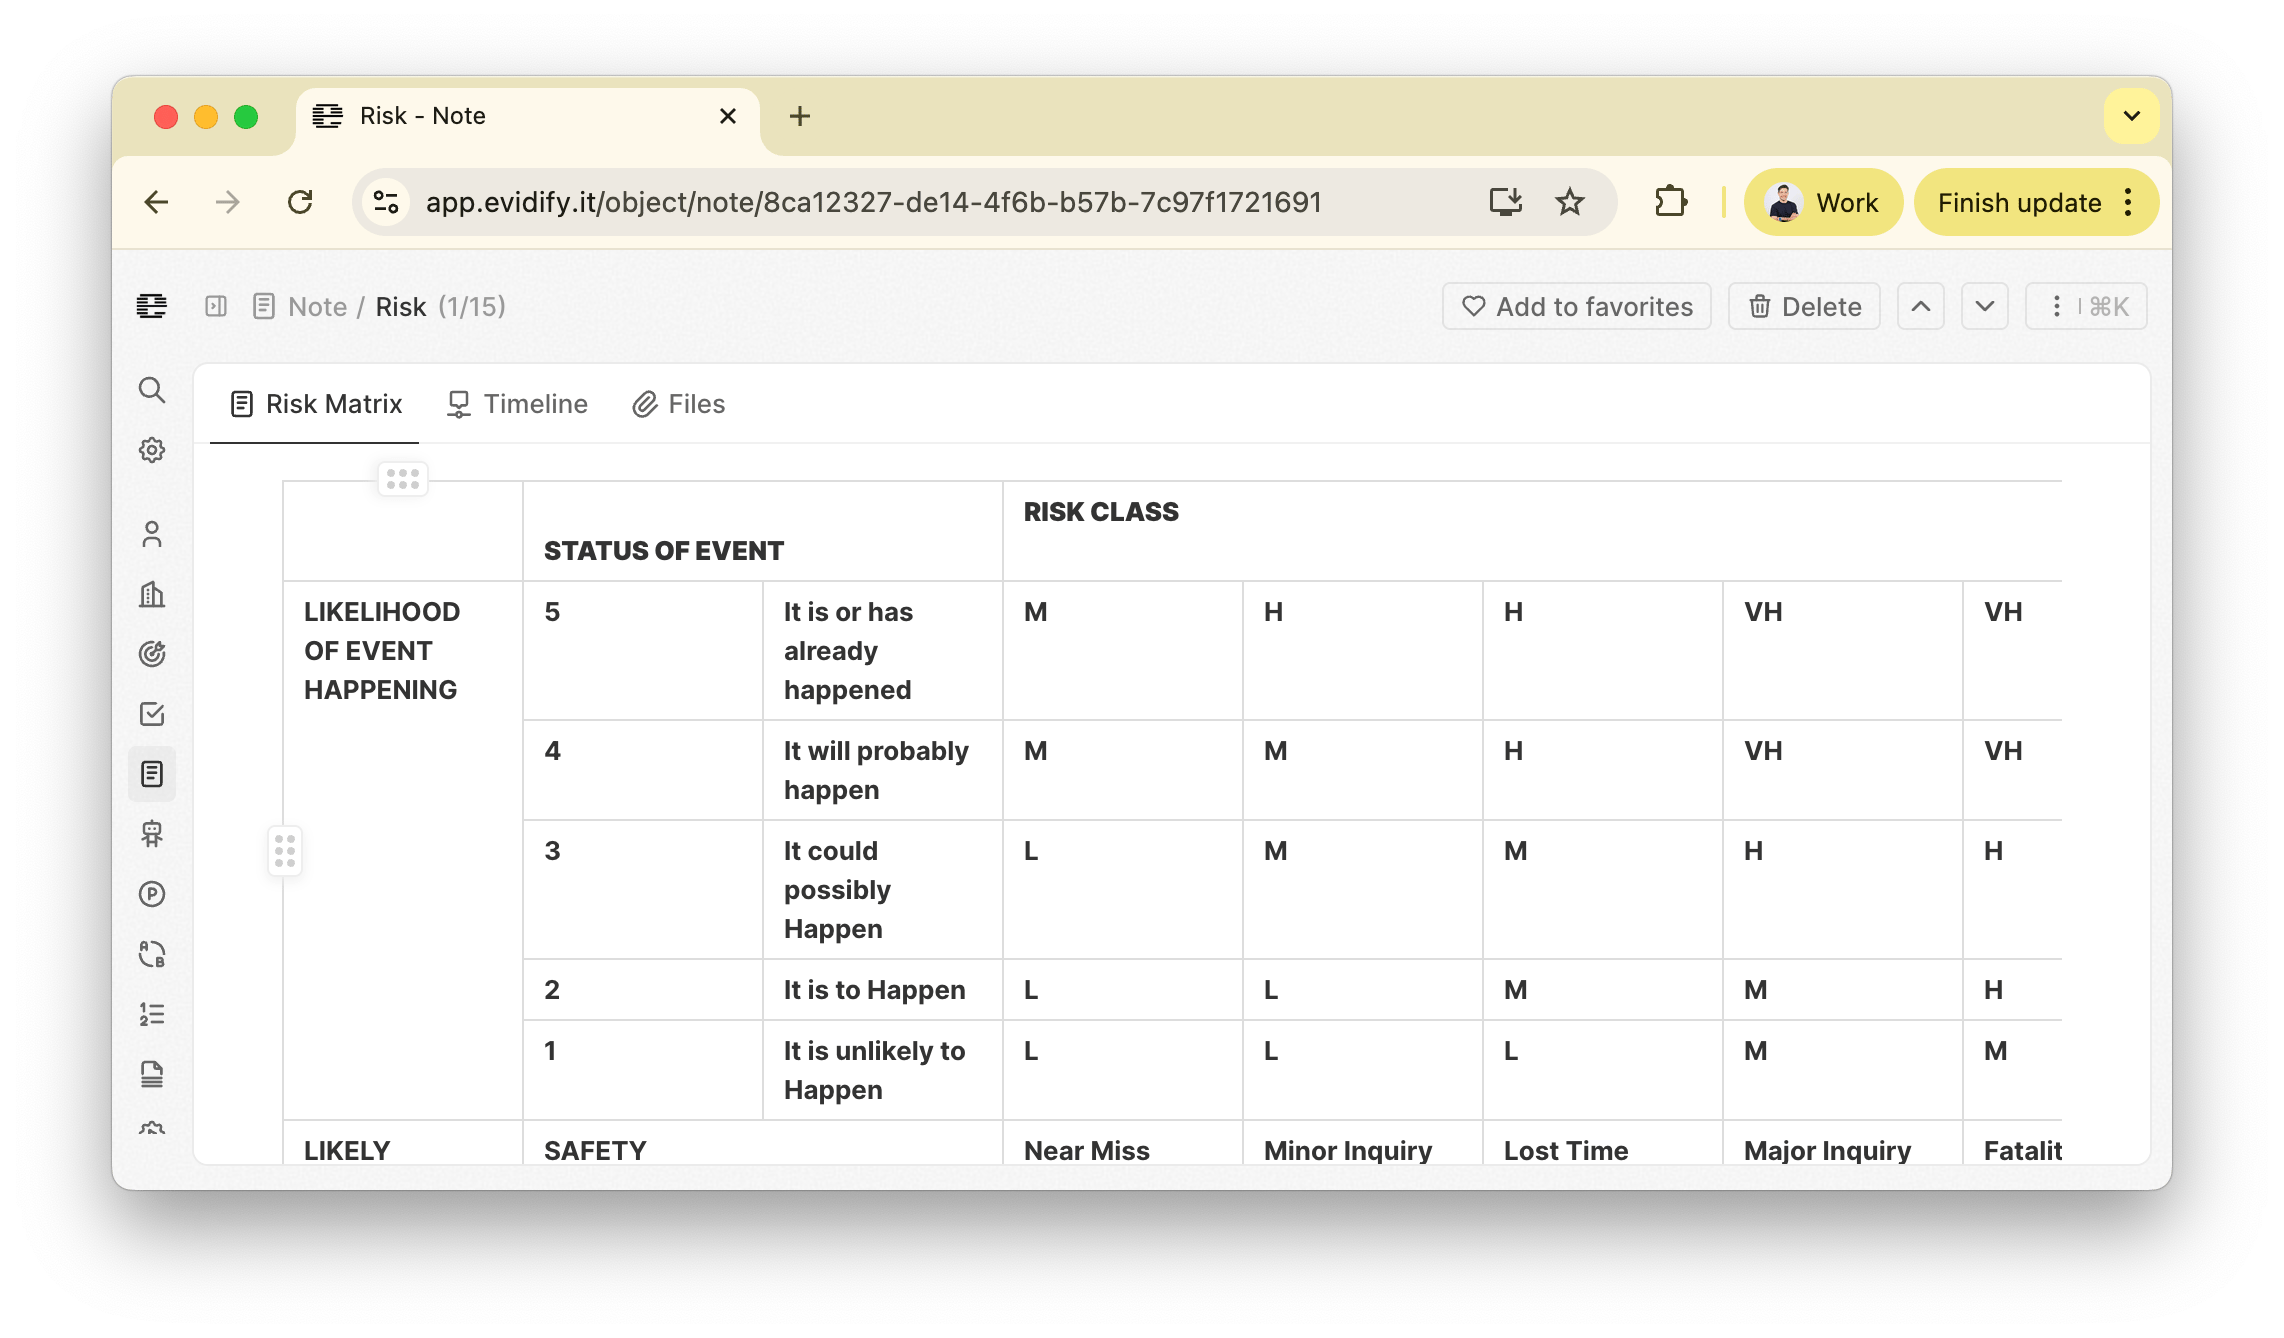Click the Delete button
Viewport: 2284px width, 1338px height.
click(x=1804, y=306)
